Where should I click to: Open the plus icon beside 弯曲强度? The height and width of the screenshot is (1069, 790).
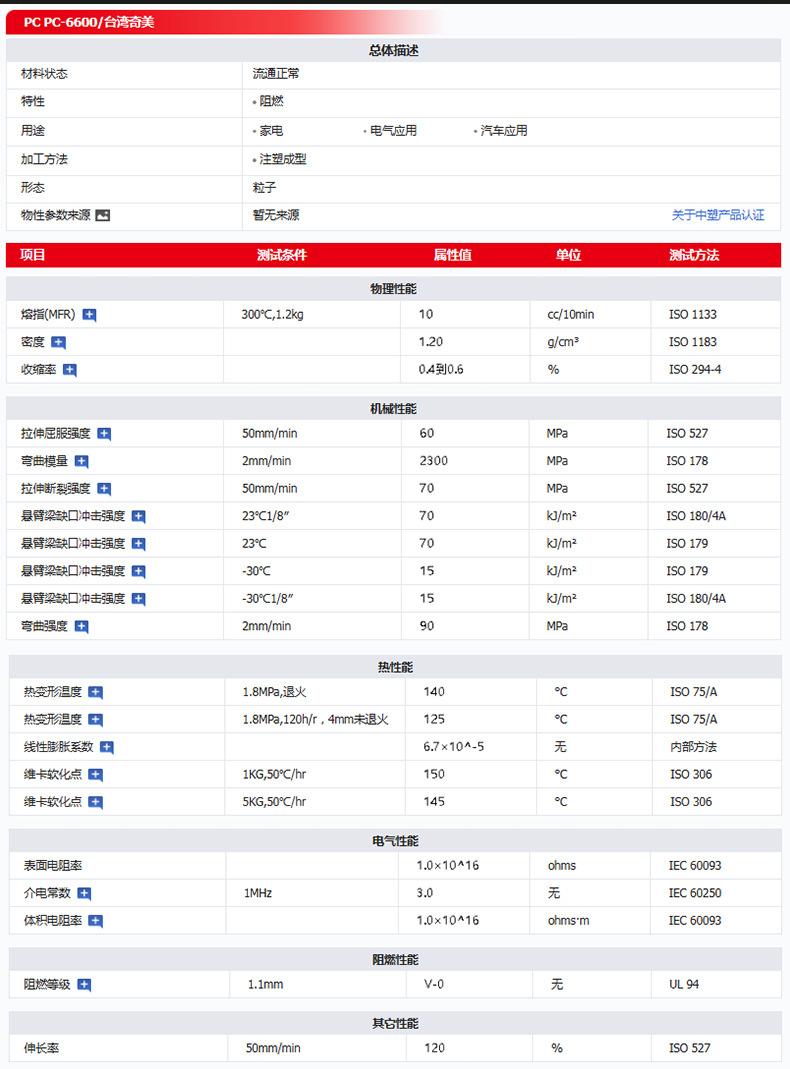[82, 627]
